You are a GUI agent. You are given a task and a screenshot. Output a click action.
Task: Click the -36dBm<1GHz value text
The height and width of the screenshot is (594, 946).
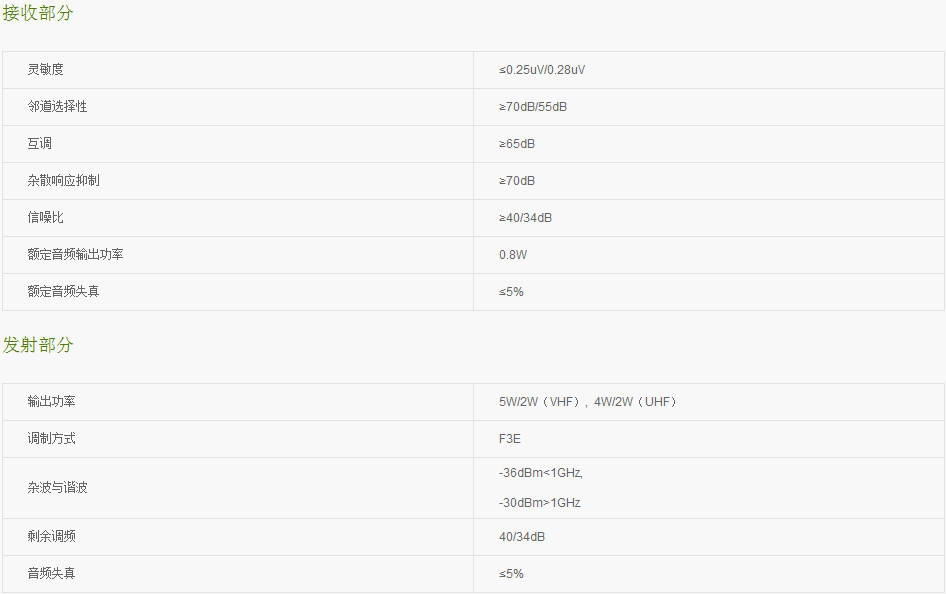pyautogui.click(x=541, y=473)
